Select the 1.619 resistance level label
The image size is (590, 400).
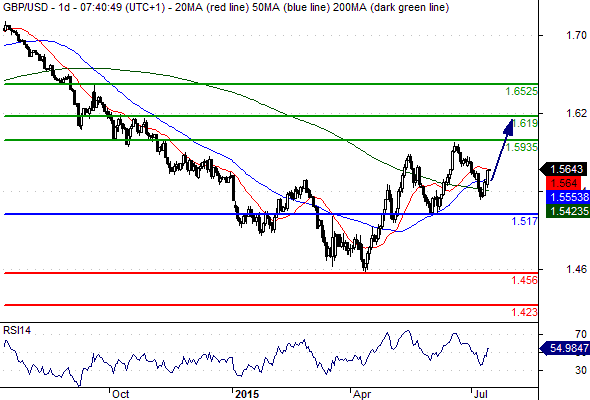point(525,123)
